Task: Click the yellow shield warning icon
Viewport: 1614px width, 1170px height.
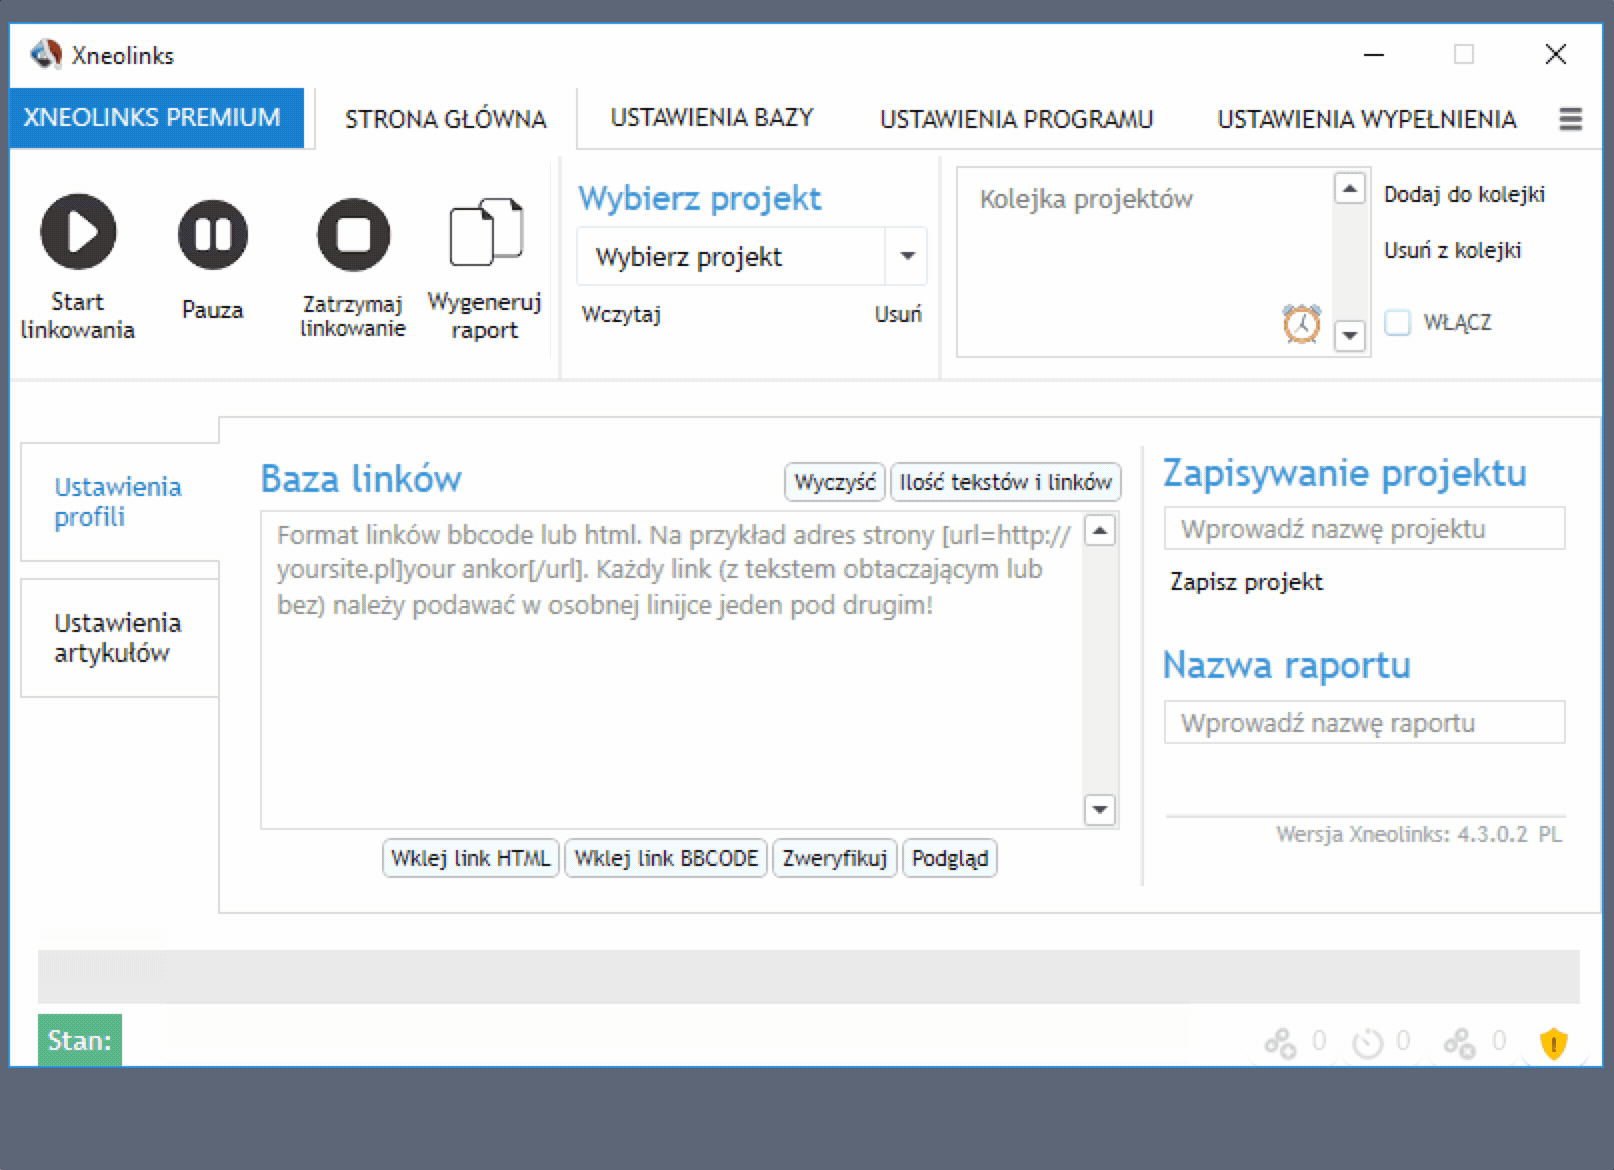Action: click(1553, 1043)
